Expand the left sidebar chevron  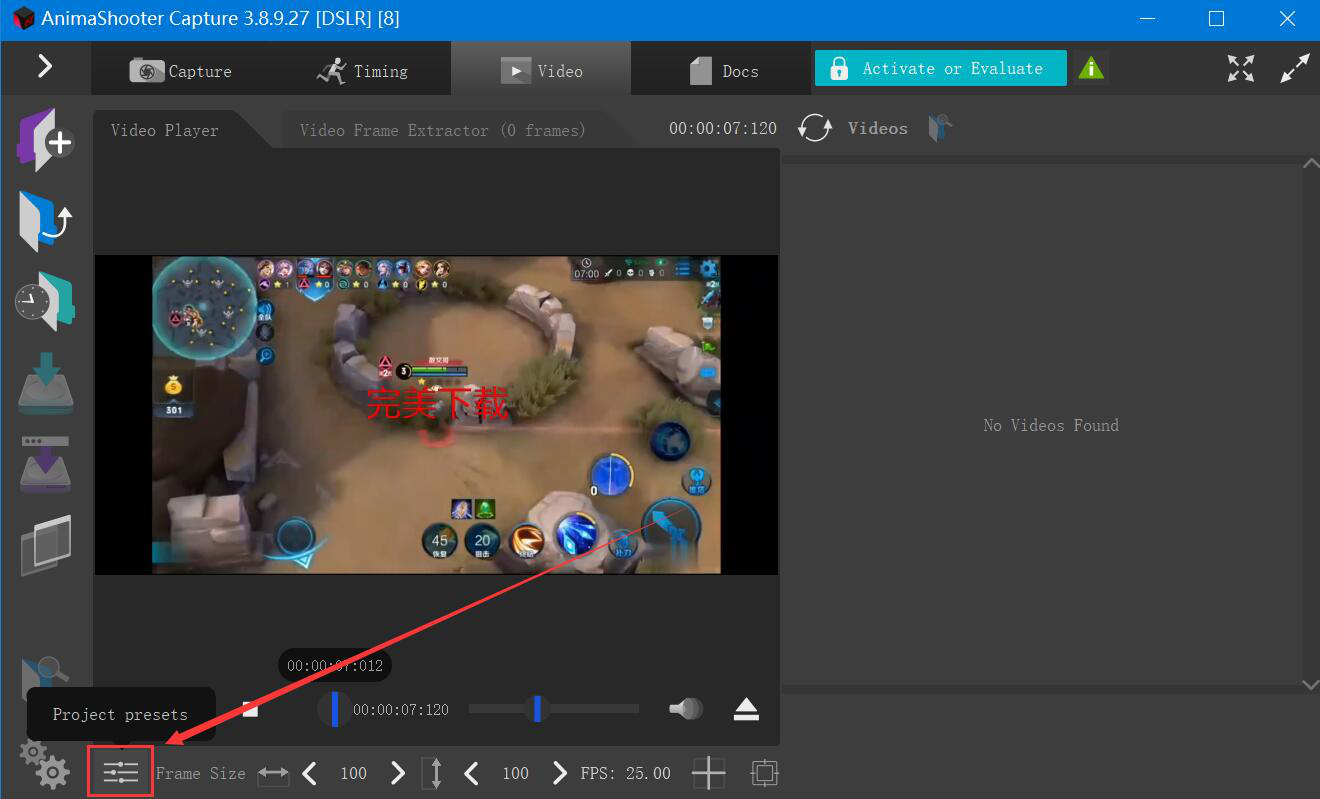pos(45,66)
